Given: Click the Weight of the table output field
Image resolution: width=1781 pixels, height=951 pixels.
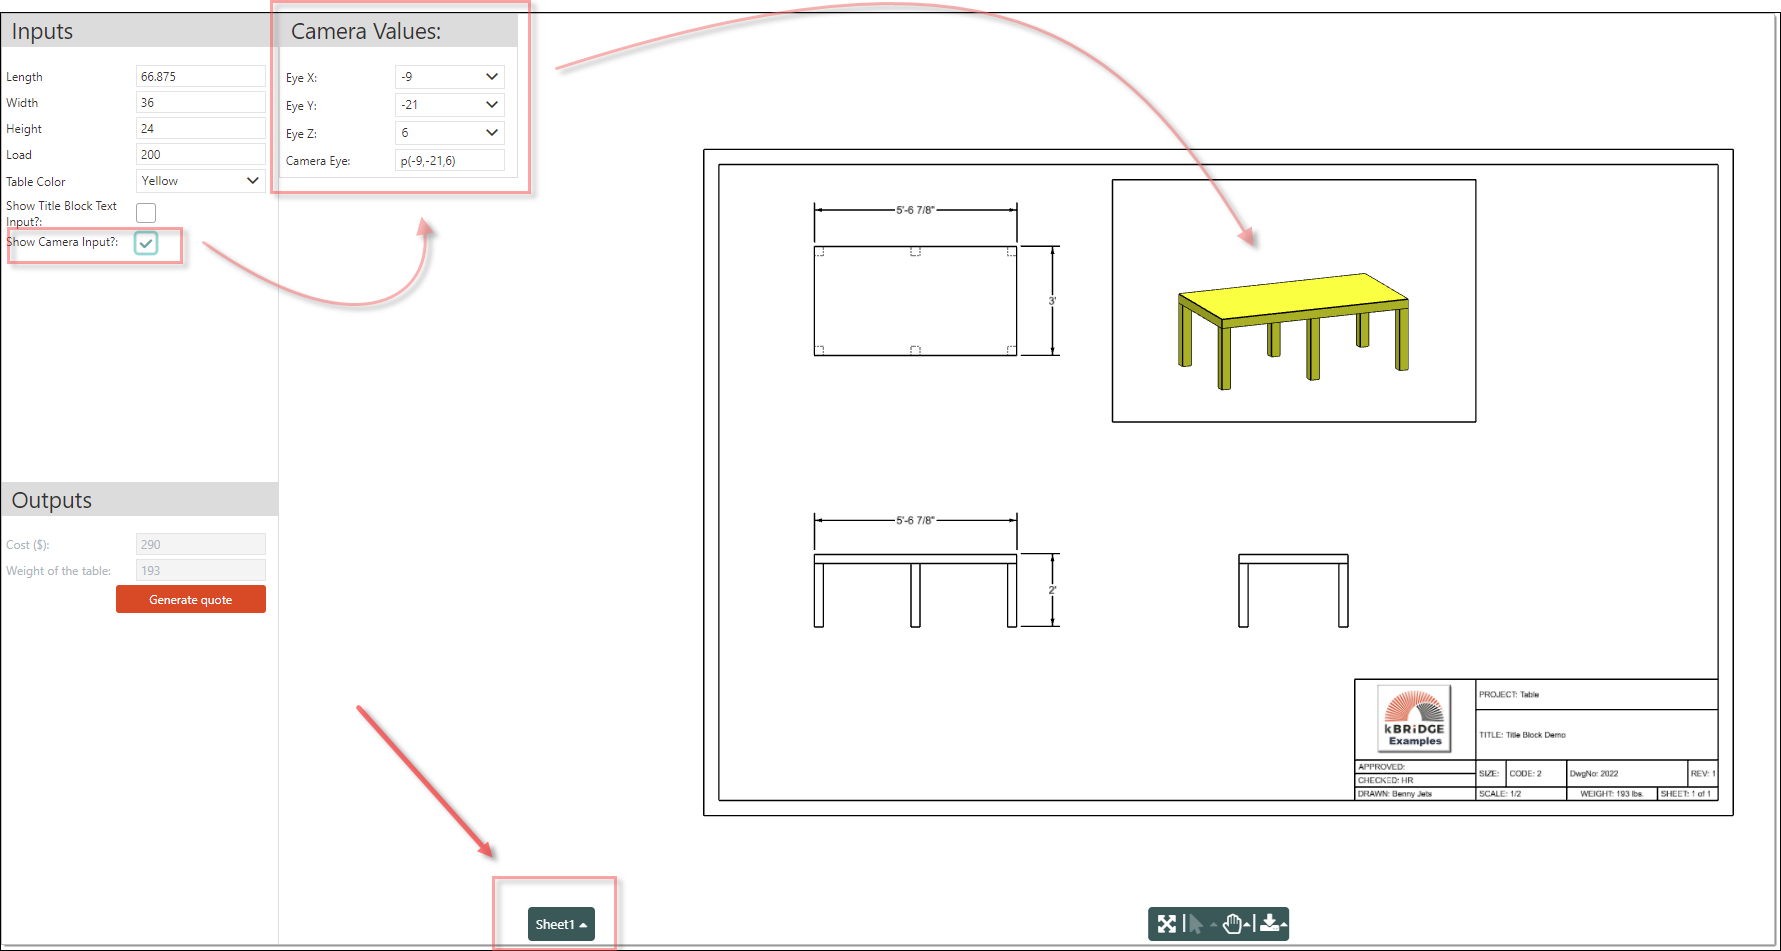Looking at the screenshot, I should 200,570.
